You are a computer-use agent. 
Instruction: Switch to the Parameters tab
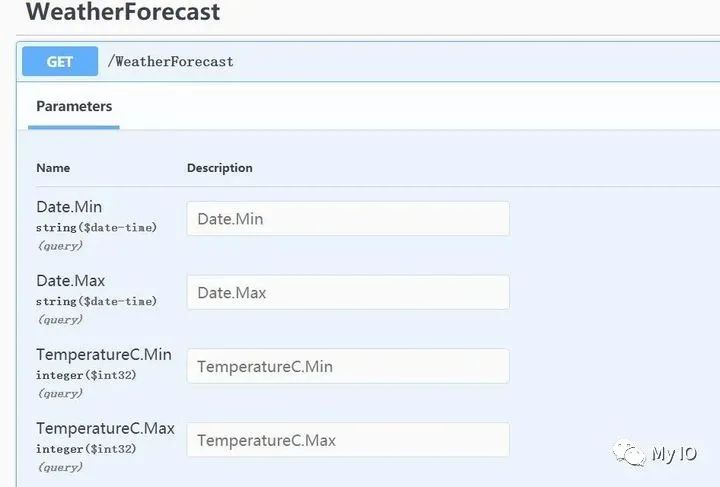coord(74,106)
